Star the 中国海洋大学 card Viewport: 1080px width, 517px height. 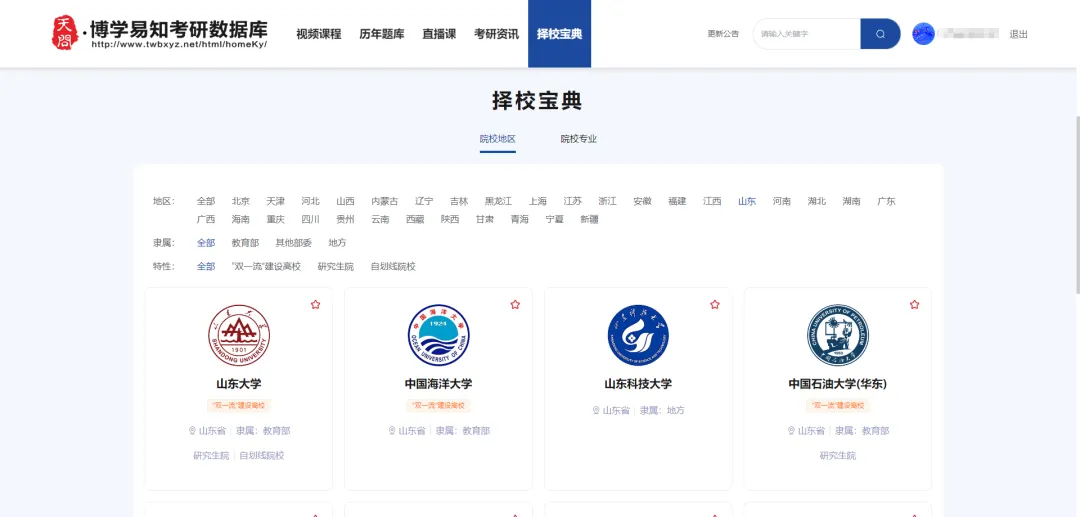[515, 304]
